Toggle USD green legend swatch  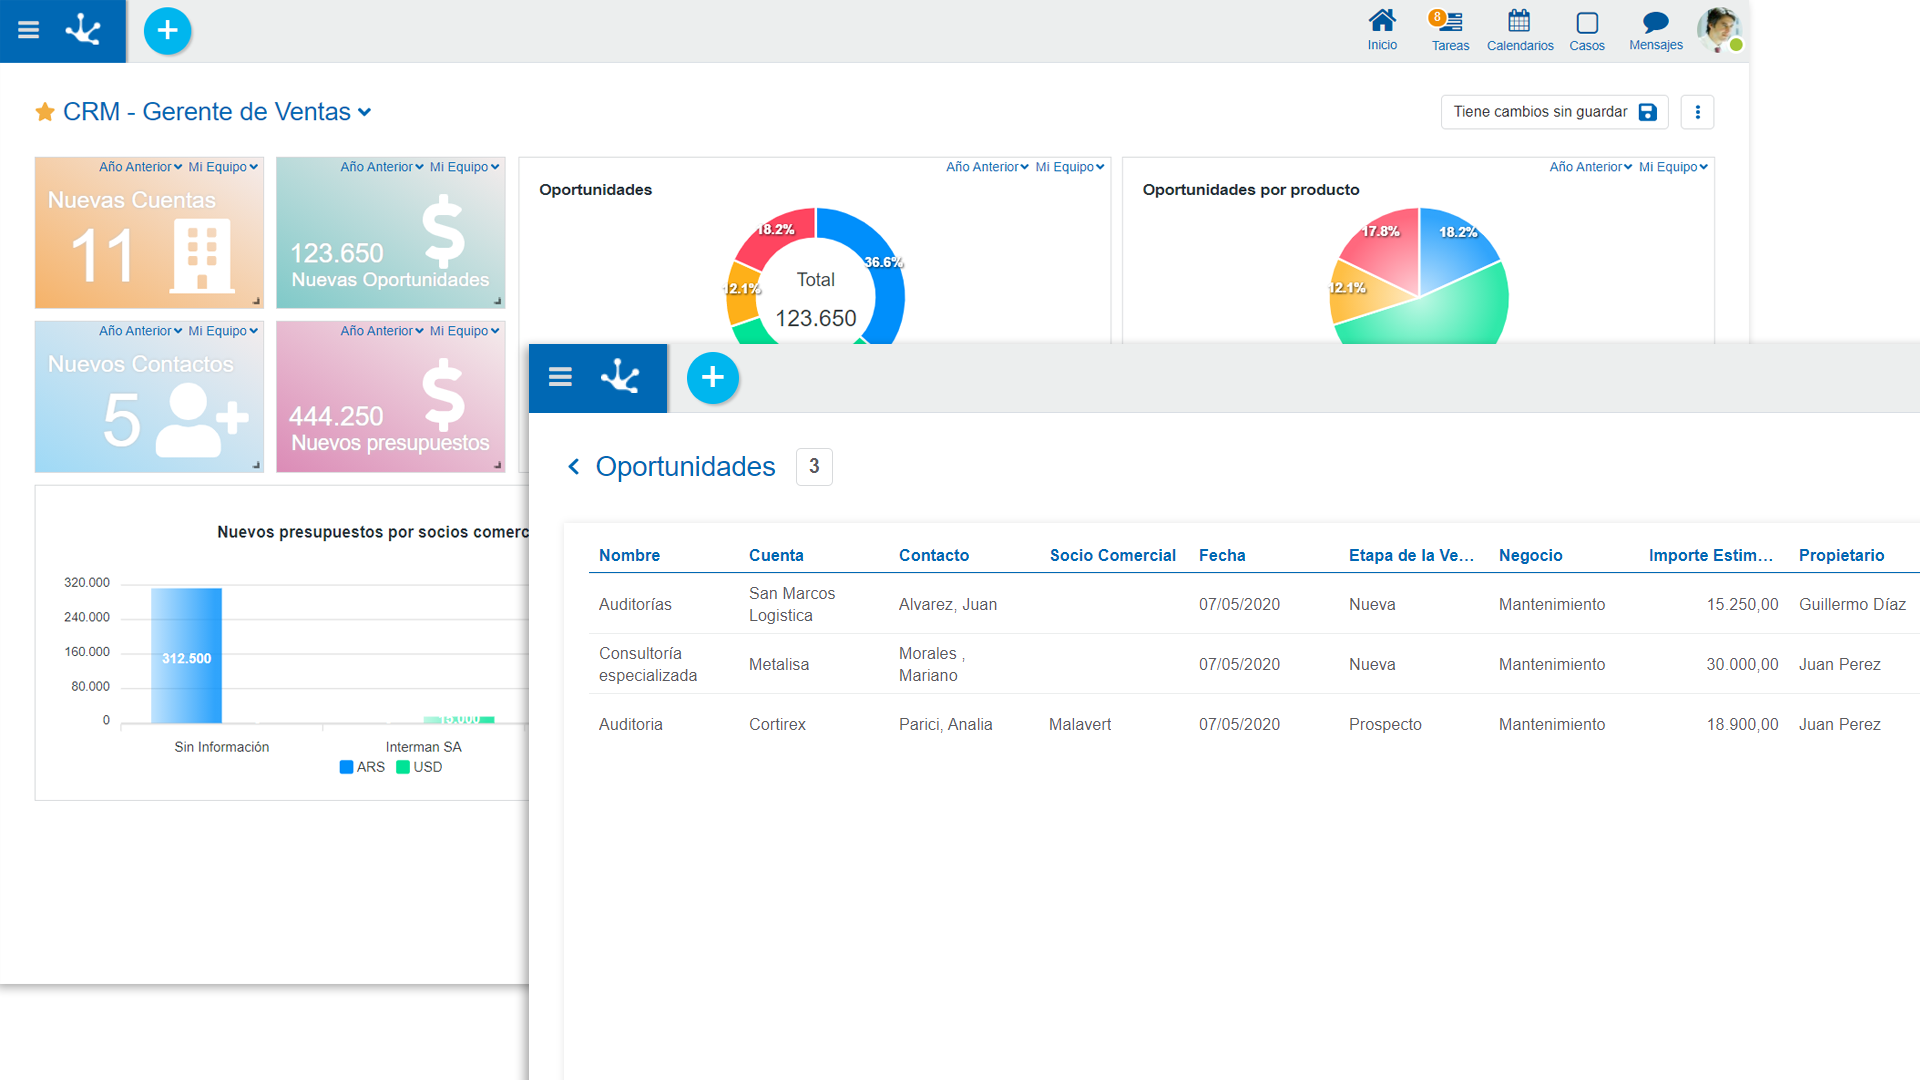[403, 767]
